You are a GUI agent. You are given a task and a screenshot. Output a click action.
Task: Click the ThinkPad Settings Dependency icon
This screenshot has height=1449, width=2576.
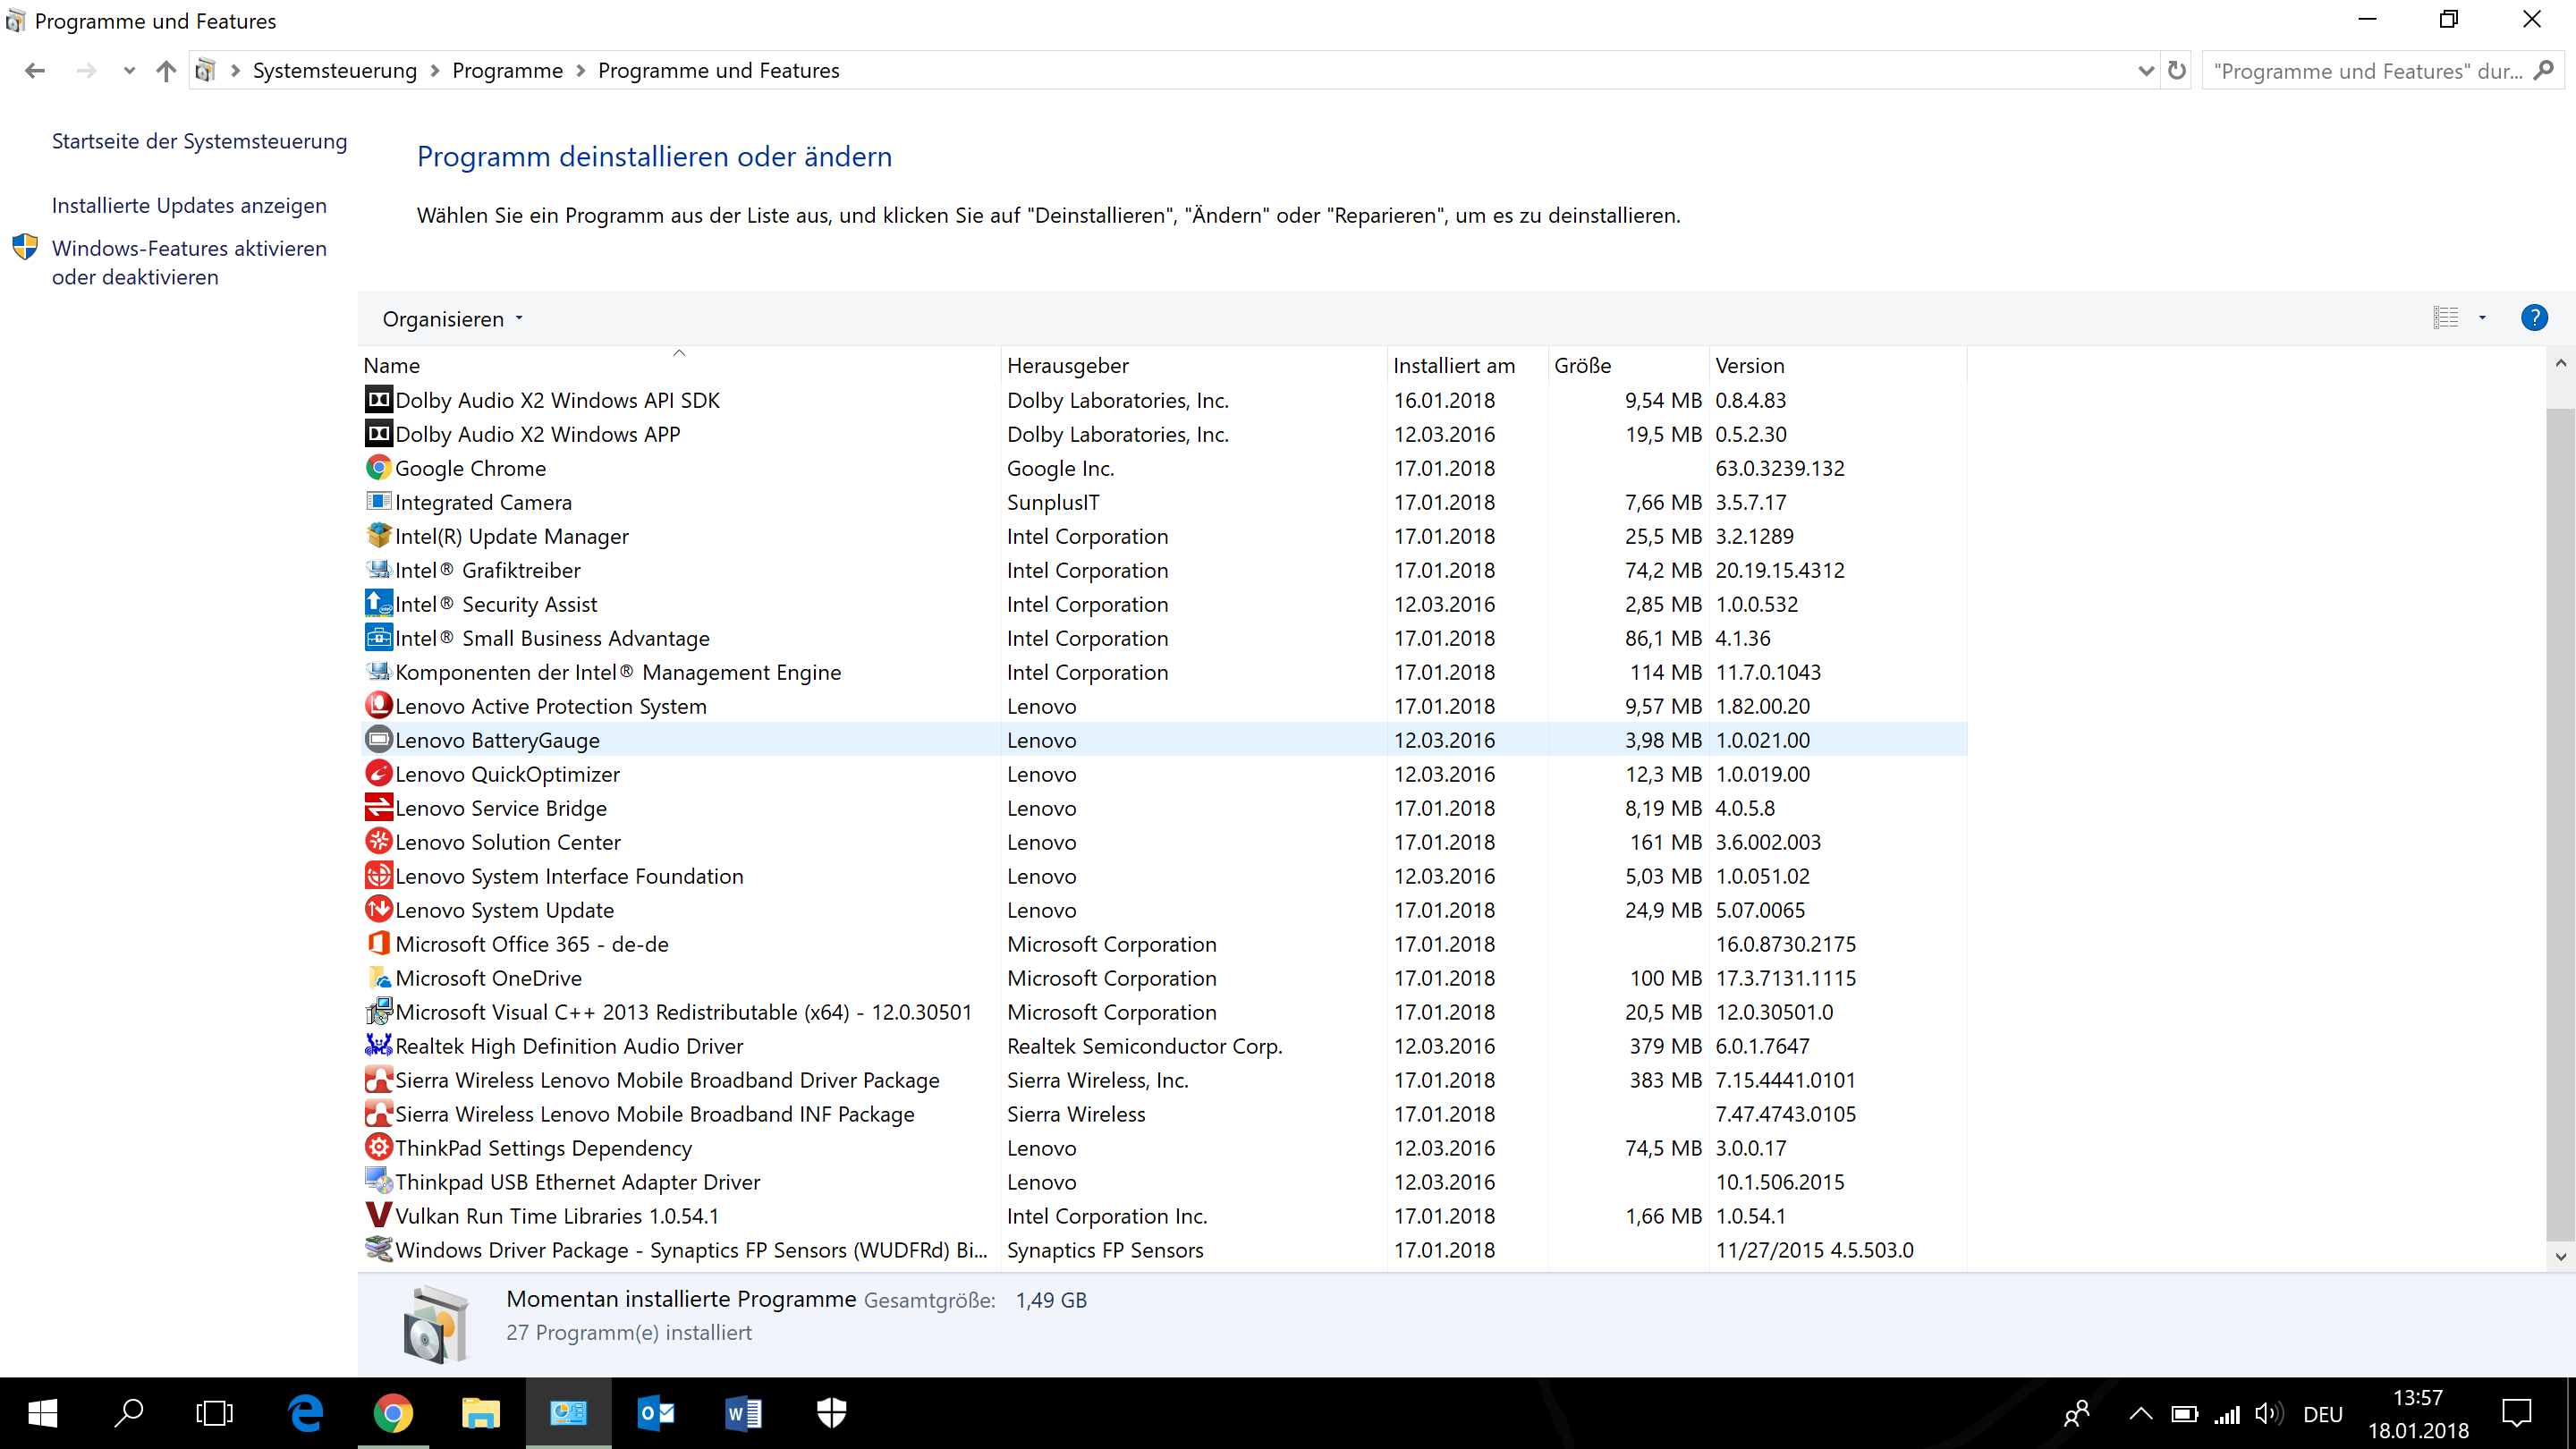tap(378, 1148)
